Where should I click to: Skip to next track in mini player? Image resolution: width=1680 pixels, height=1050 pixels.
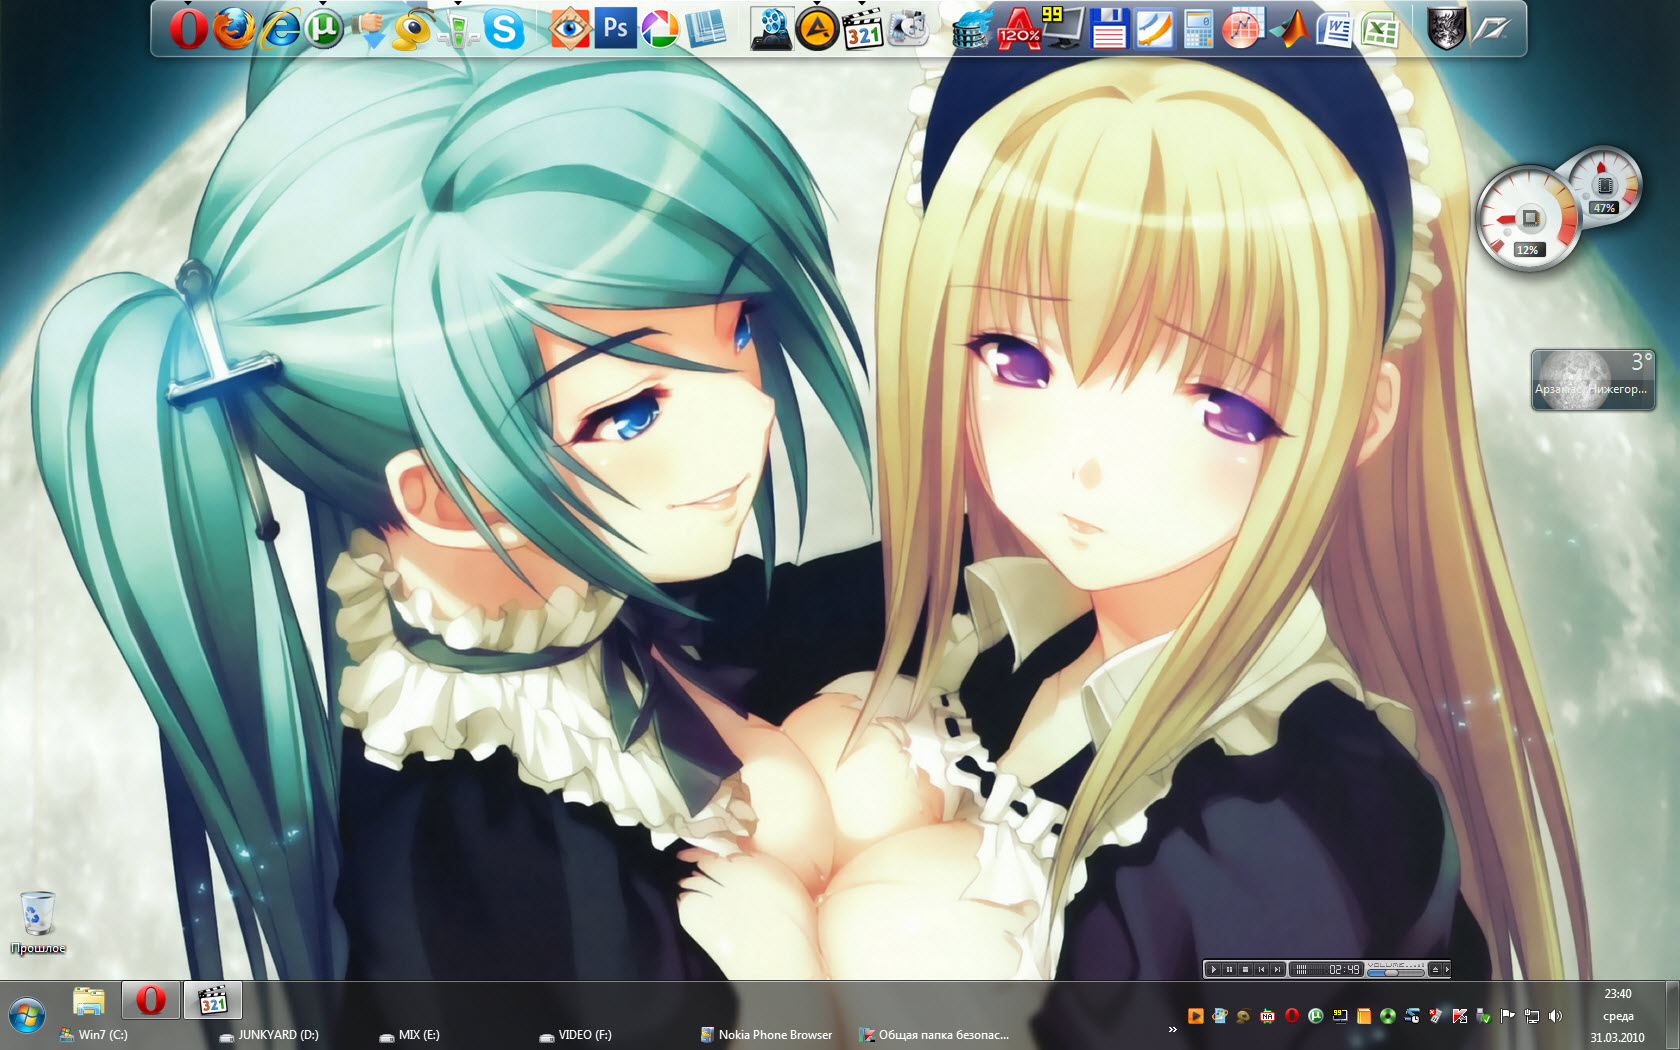click(1277, 969)
